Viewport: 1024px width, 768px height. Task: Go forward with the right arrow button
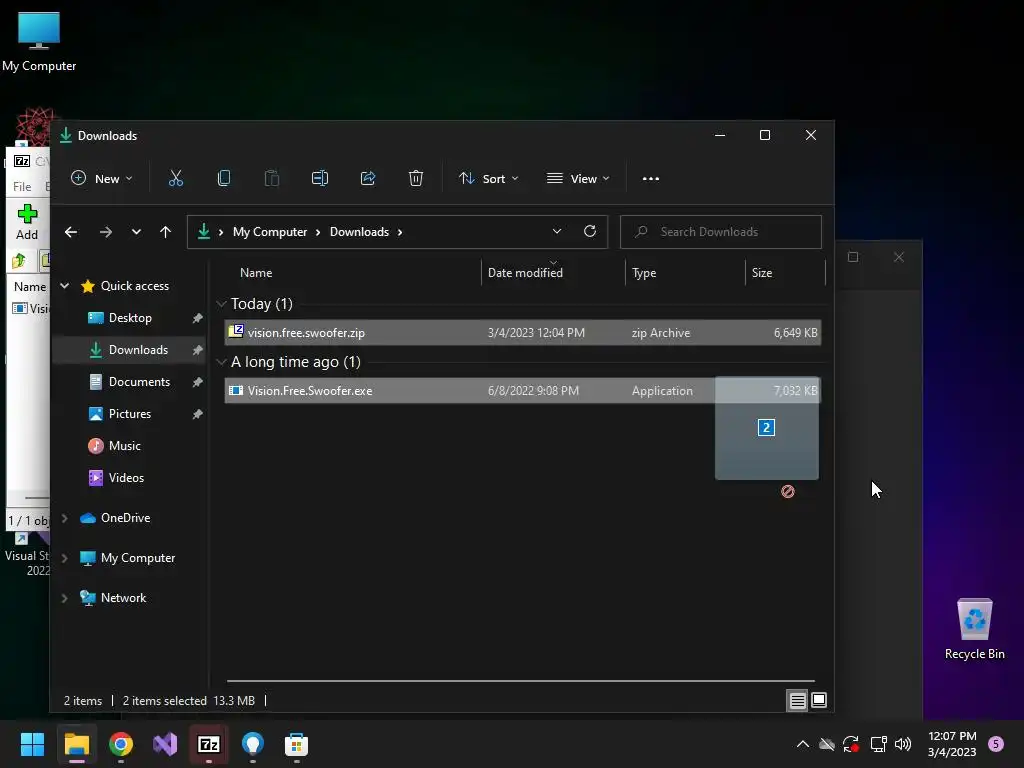click(105, 232)
